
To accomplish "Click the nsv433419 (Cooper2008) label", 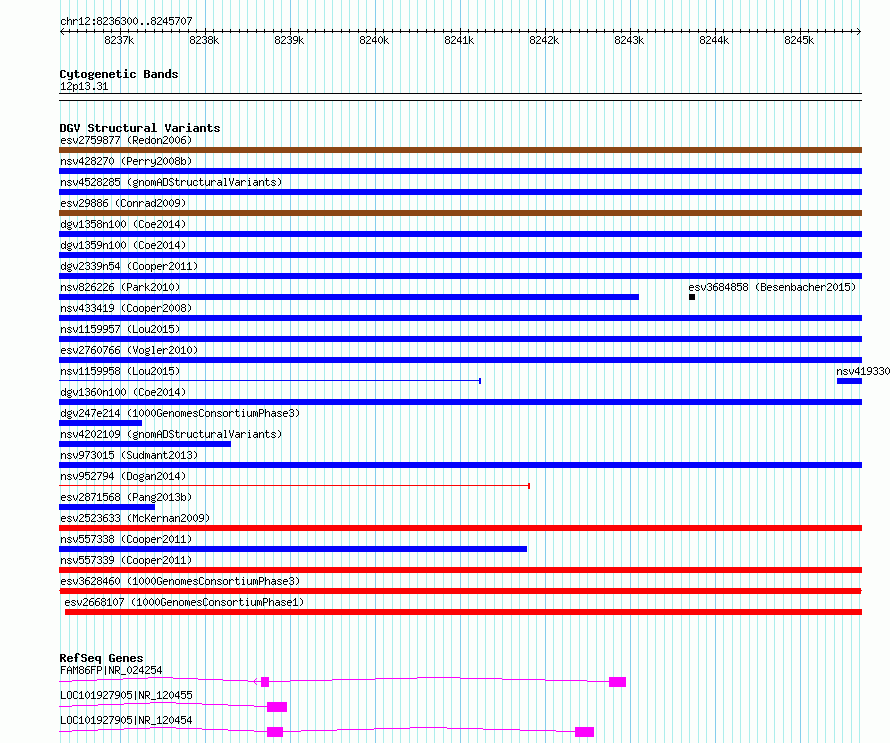I will pyautogui.click(x=126, y=308).
